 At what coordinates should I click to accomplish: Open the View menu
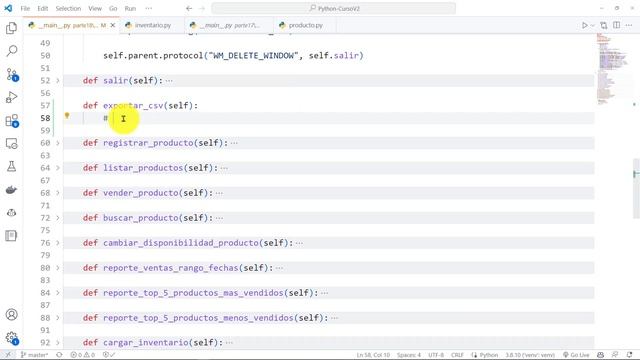click(x=95, y=8)
